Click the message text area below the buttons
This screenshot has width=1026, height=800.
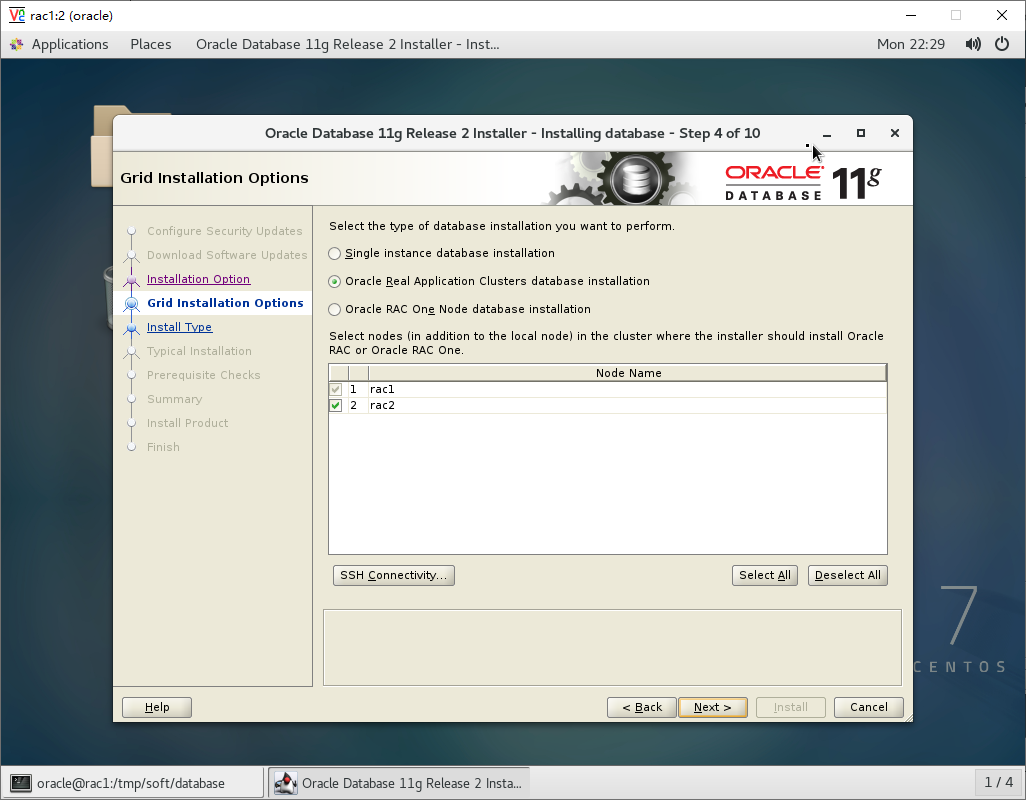(612, 648)
